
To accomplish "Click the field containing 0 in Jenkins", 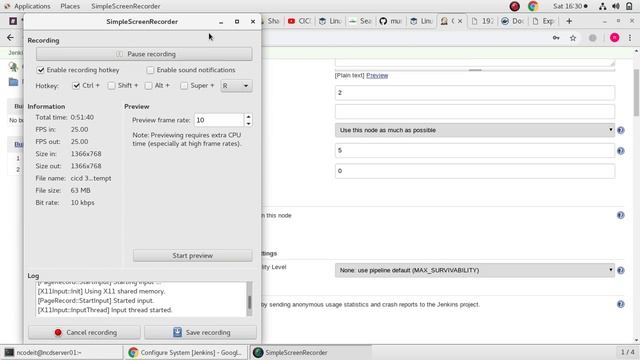I will coord(475,171).
